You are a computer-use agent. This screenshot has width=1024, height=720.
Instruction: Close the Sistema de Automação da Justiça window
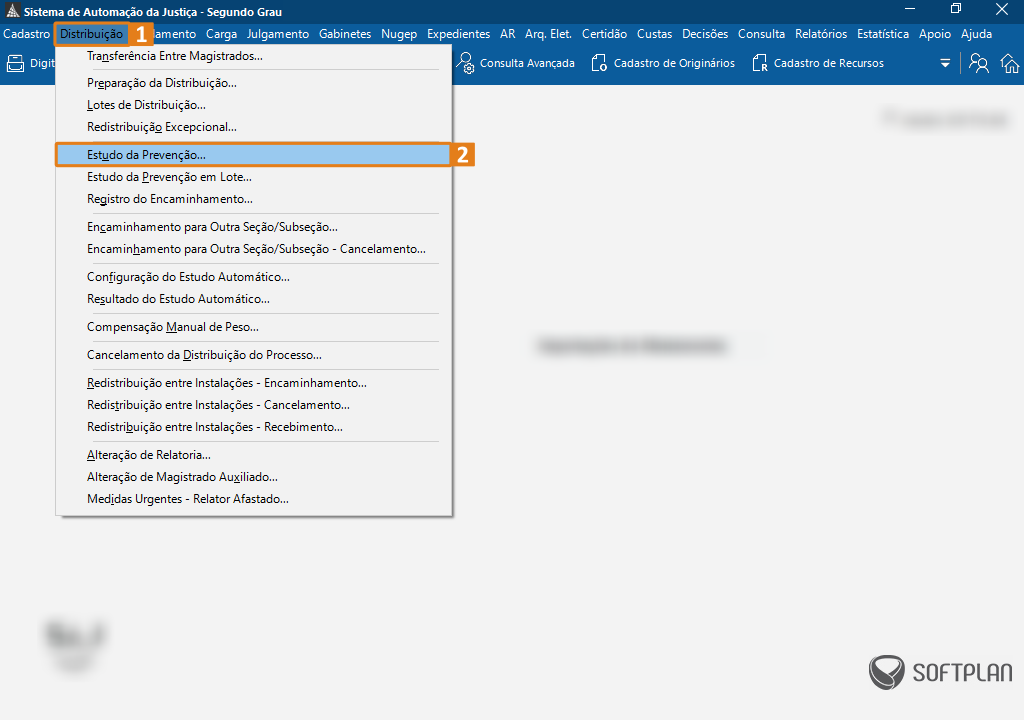(x=1002, y=8)
